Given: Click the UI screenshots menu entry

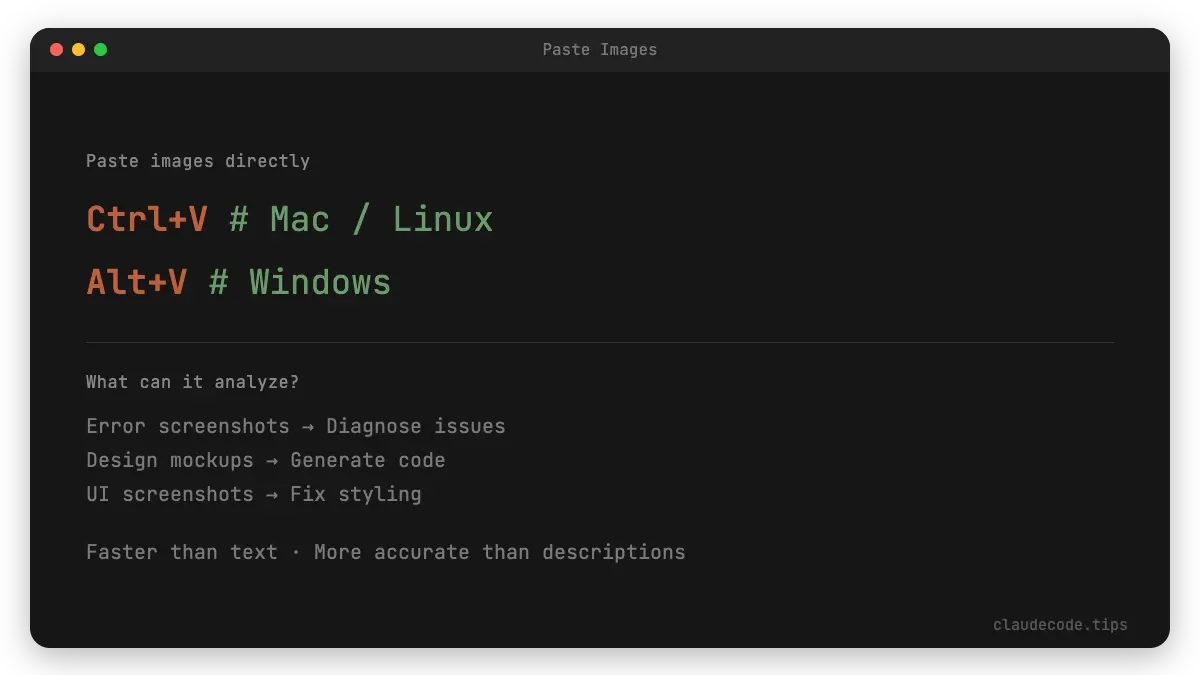Looking at the screenshot, I should [x=170, y=494].
